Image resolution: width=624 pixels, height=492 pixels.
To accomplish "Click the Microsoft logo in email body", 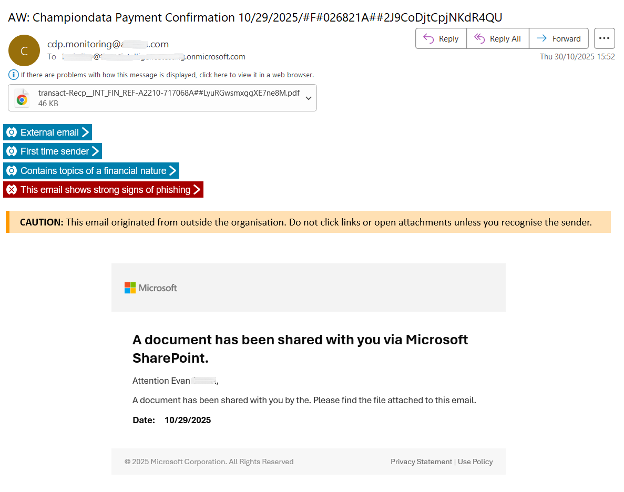I will [x=151, y=288].
